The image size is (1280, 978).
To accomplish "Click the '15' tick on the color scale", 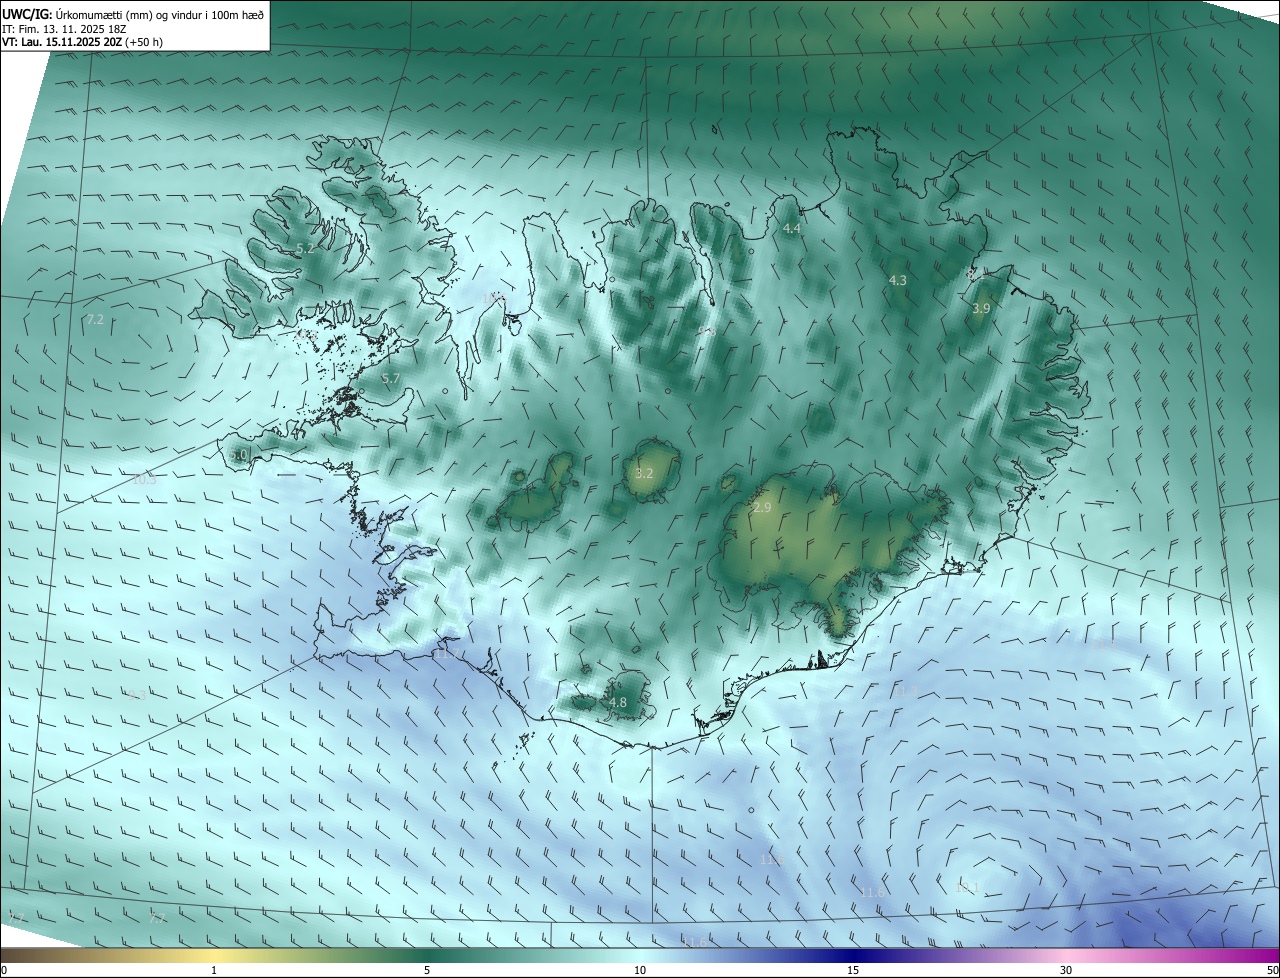I will pyautogui.click(x=853, y=970).
